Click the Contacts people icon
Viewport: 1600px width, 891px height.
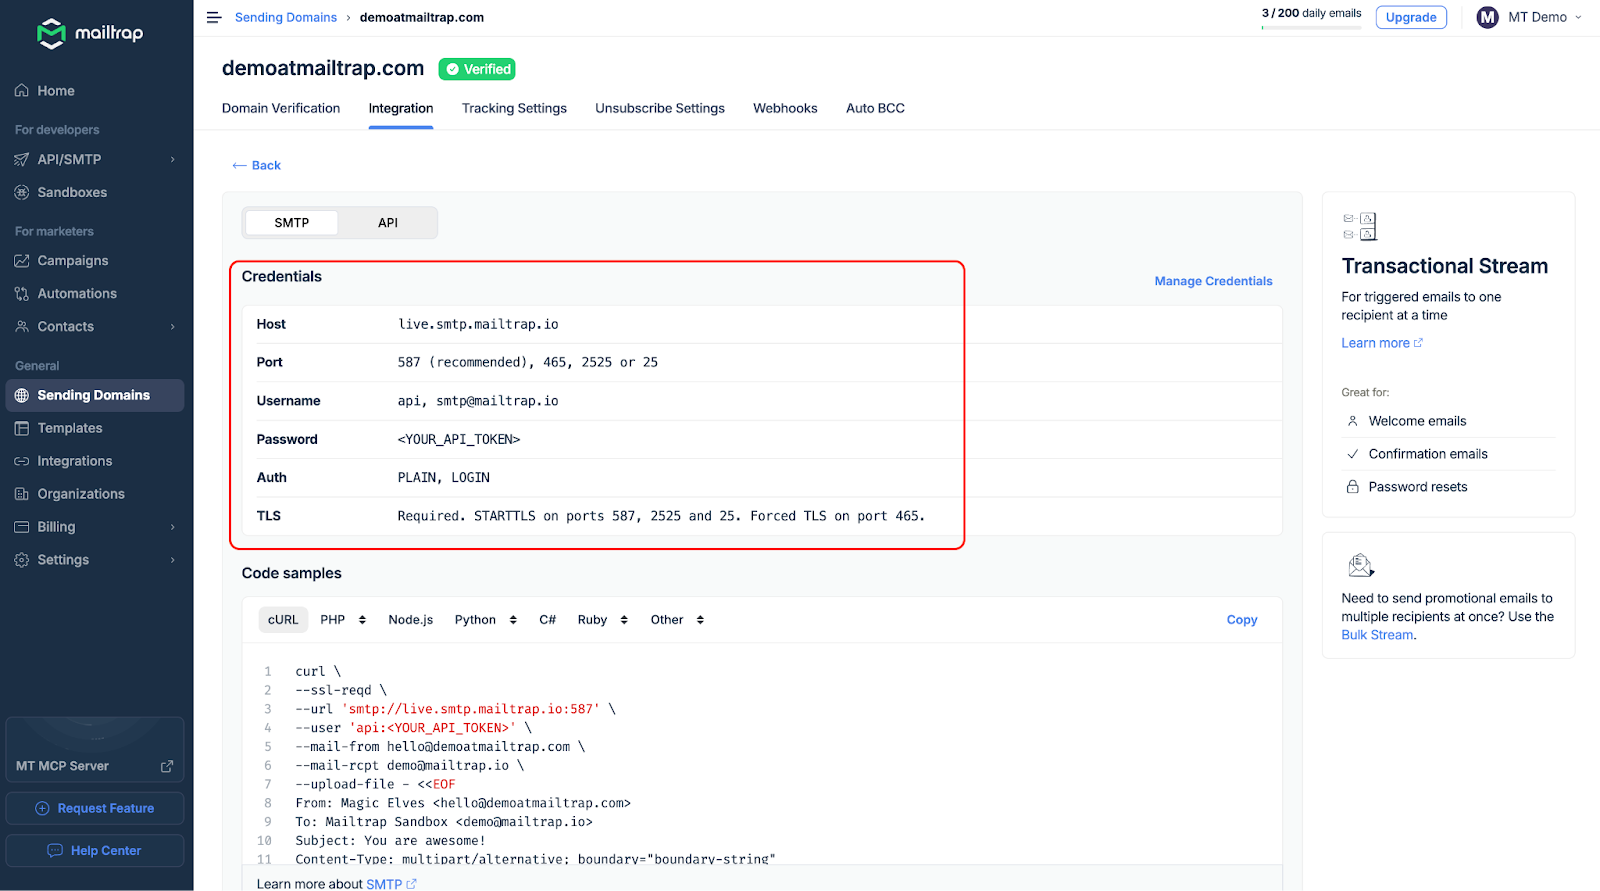tap(22, 327)
